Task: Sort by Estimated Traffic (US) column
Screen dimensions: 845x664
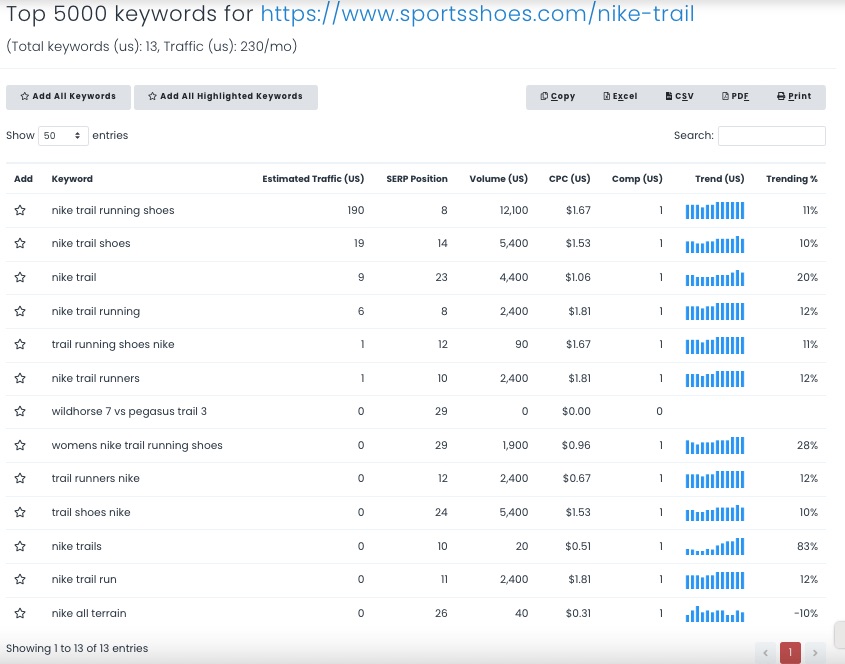Action: (x=313, y=179)
